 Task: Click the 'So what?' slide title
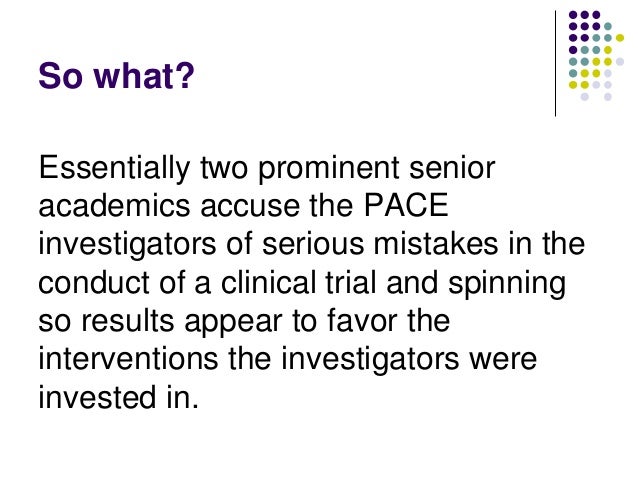pyautogui.click(x=116, y=76)
